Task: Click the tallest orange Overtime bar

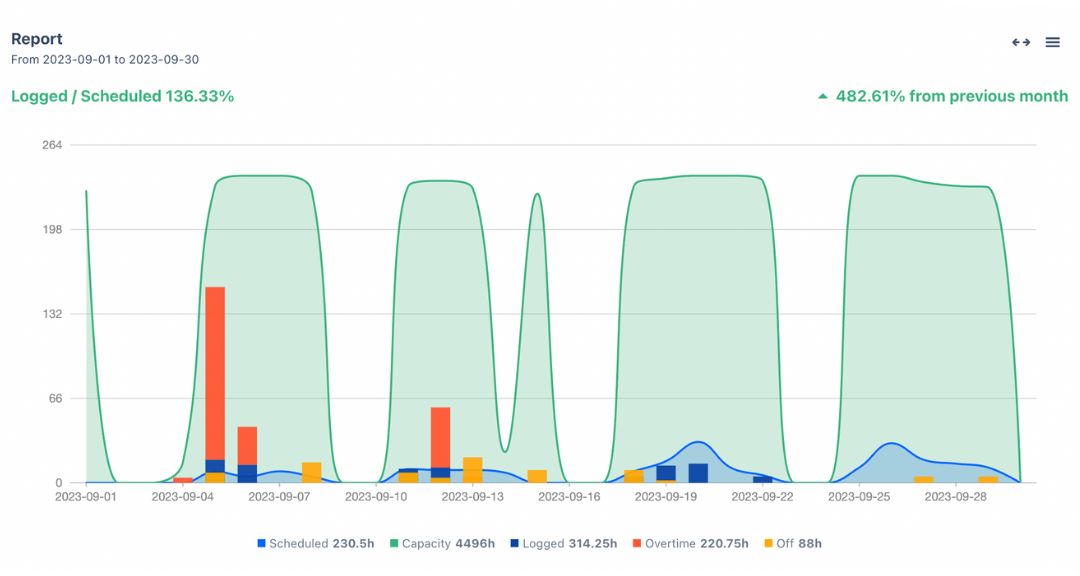Action: 215,370
